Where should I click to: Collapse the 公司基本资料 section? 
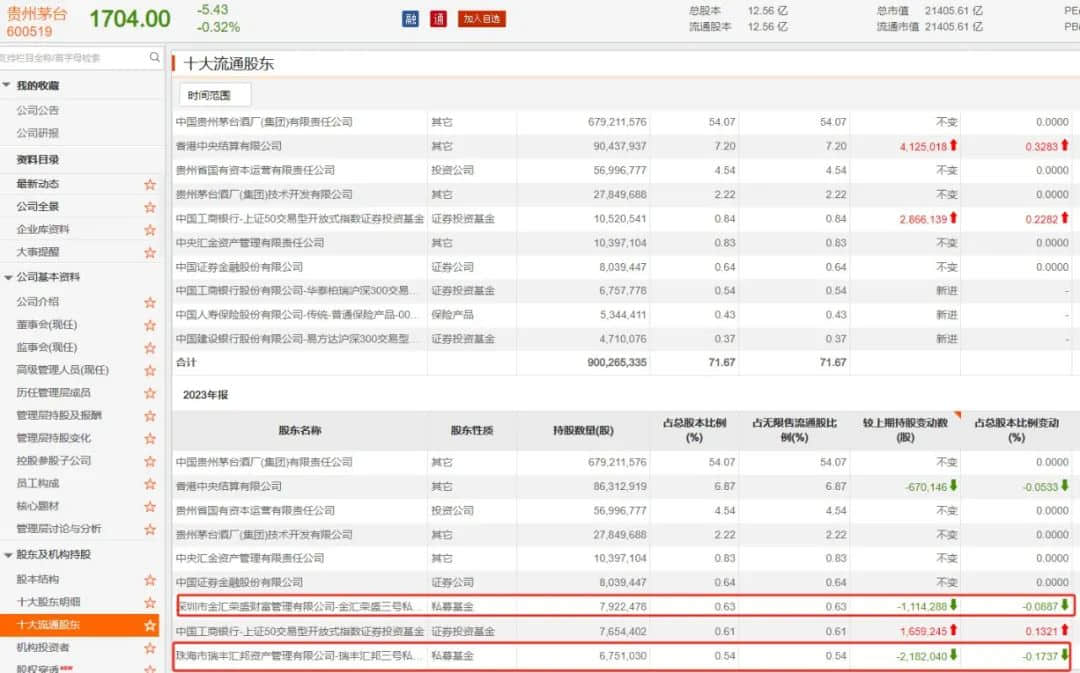[x=7, y=277]
